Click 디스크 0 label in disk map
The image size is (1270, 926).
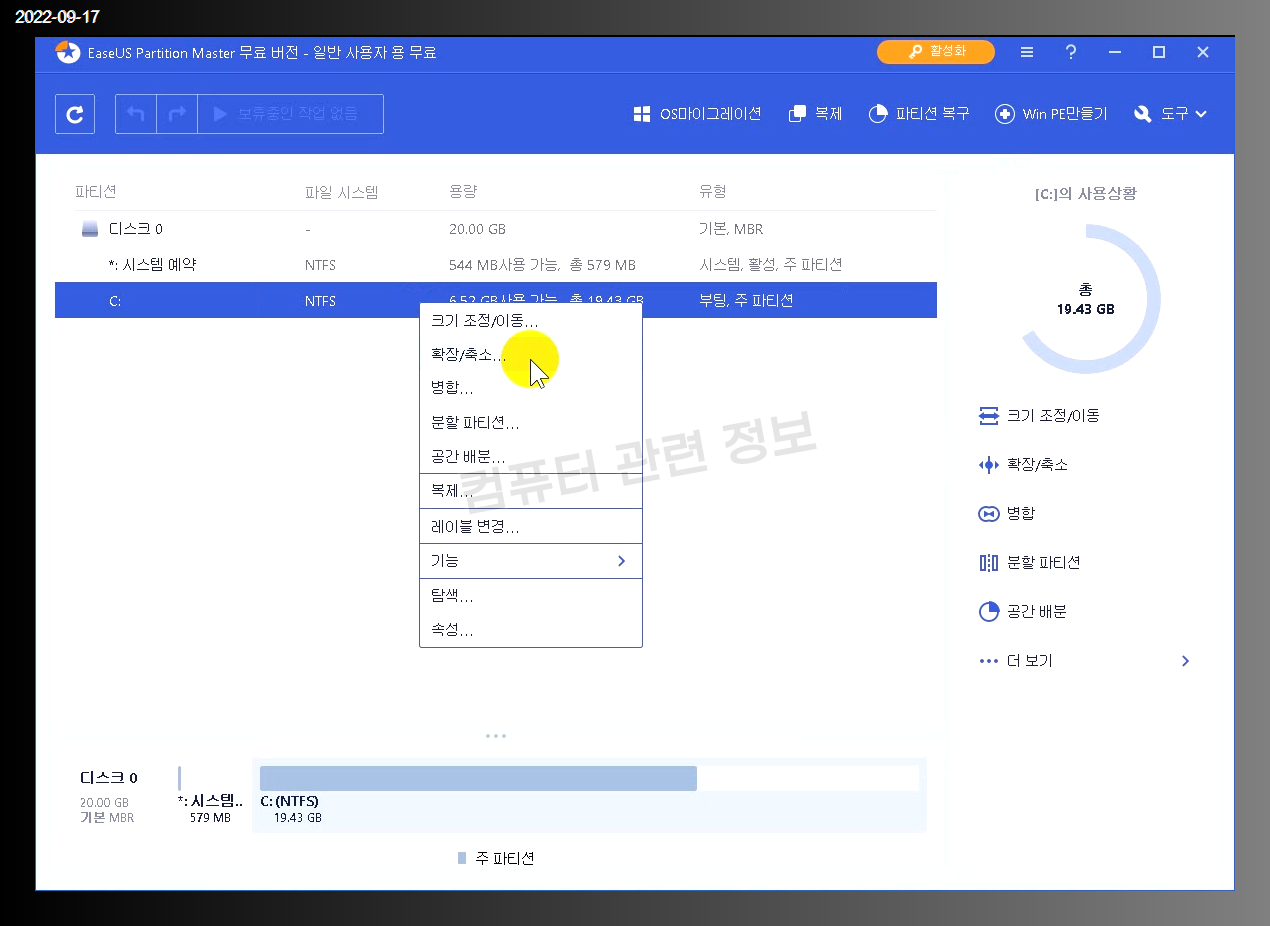point(109,777)
